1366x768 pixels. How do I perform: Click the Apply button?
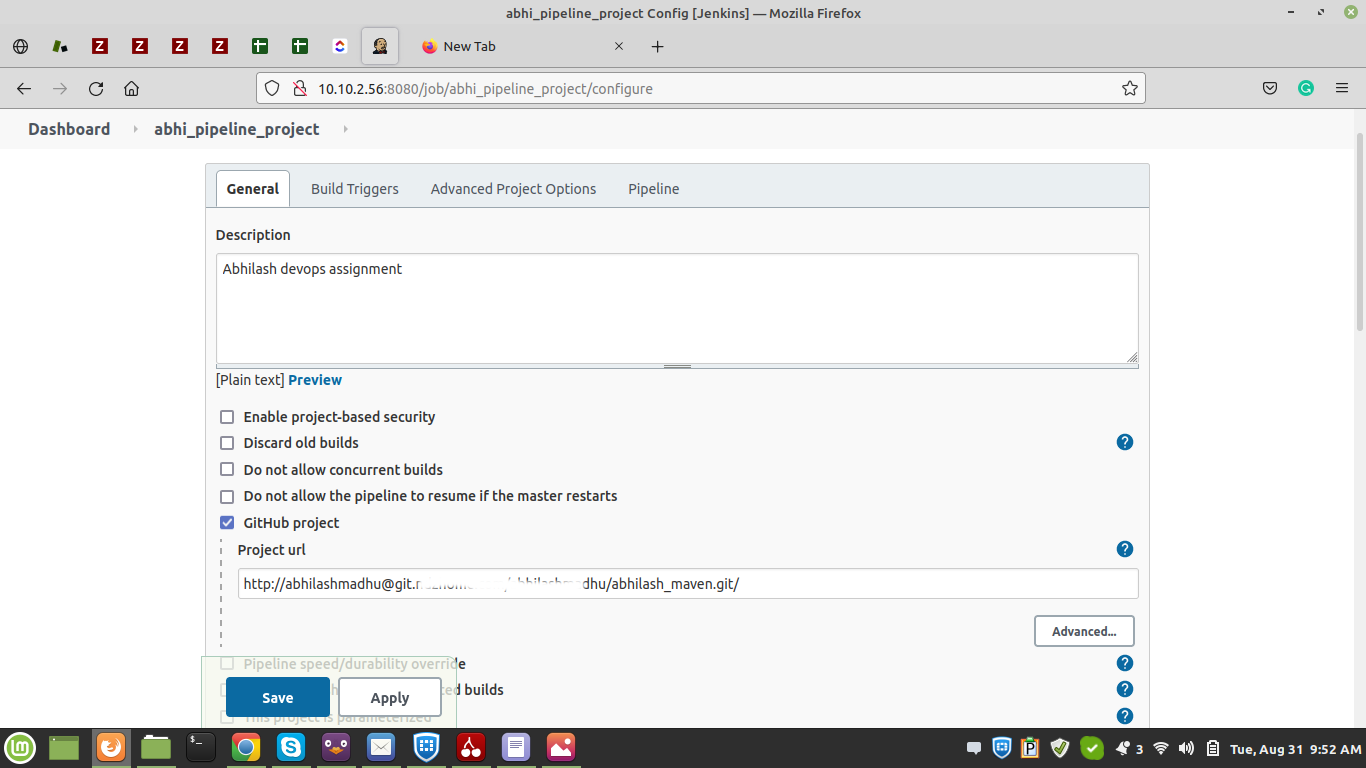(390, 697)
